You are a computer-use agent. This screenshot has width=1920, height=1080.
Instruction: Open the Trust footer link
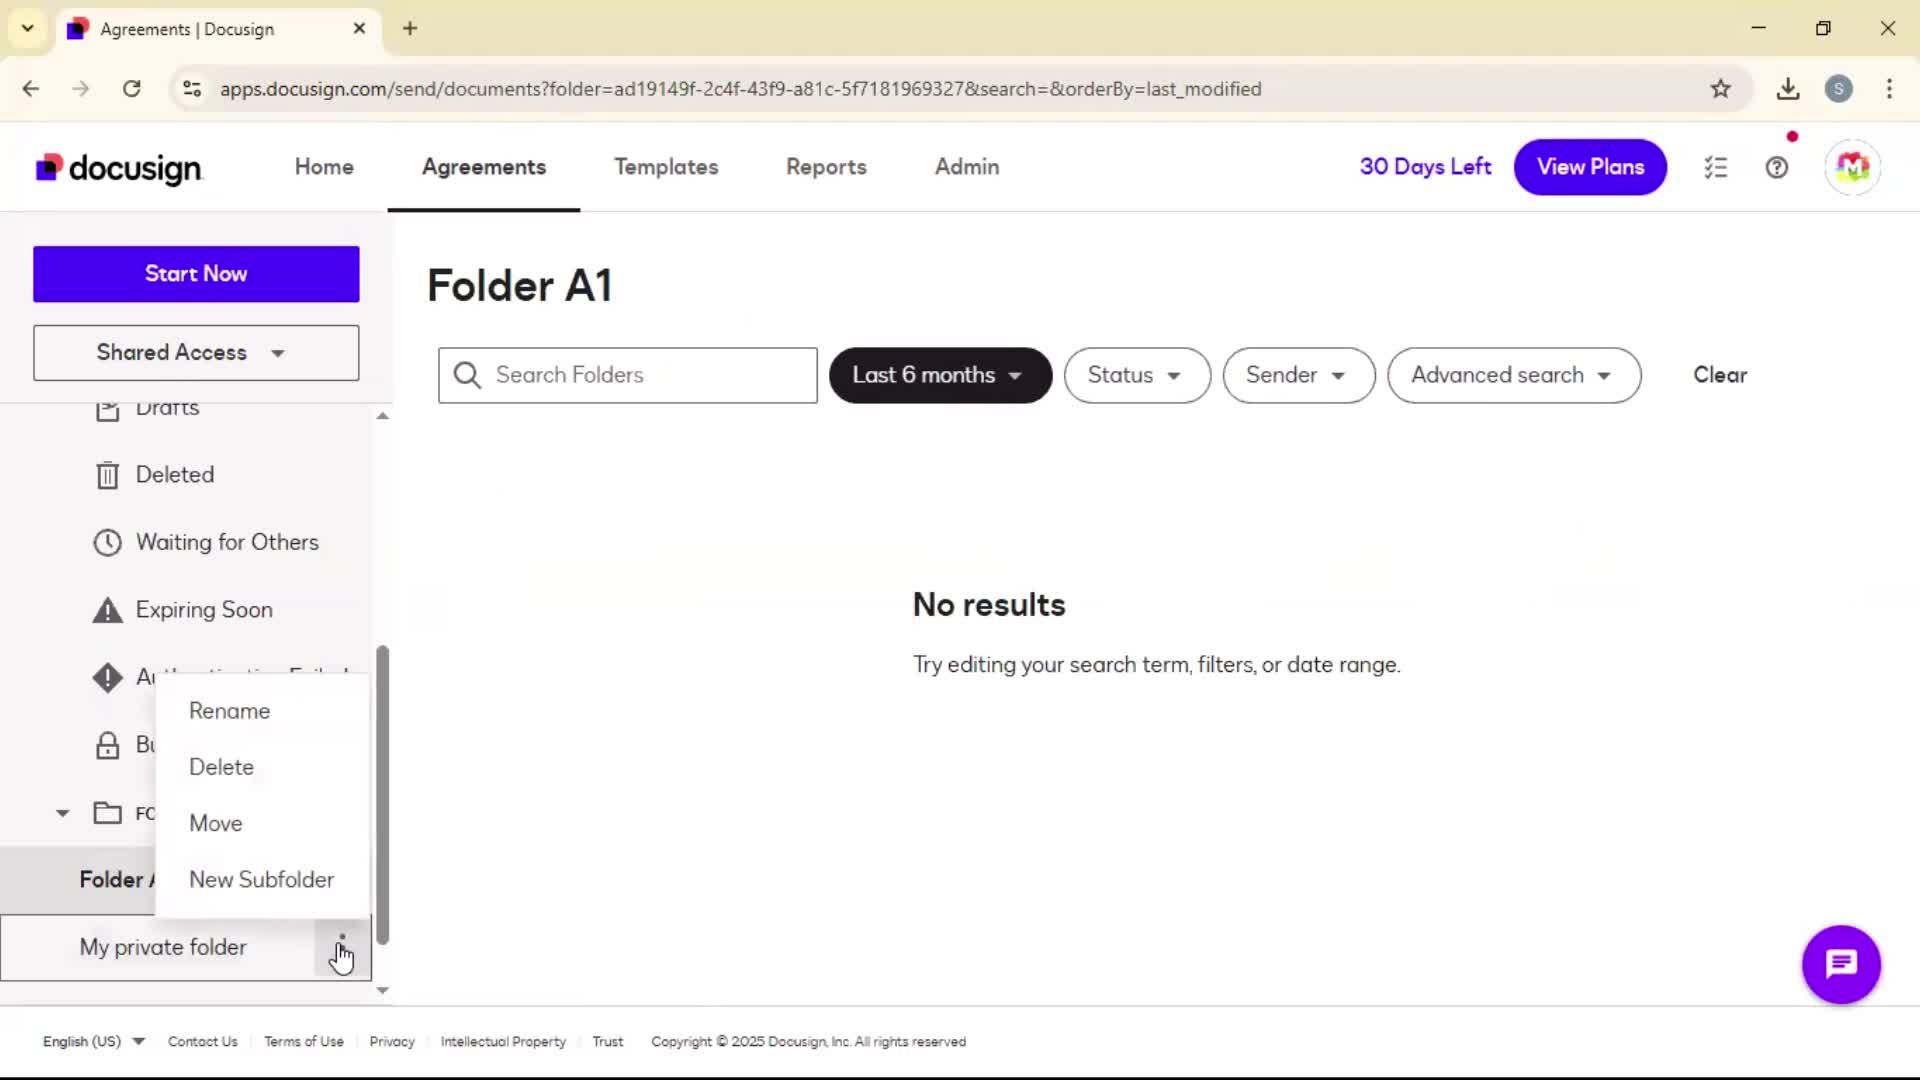(x=607, y=1041)
